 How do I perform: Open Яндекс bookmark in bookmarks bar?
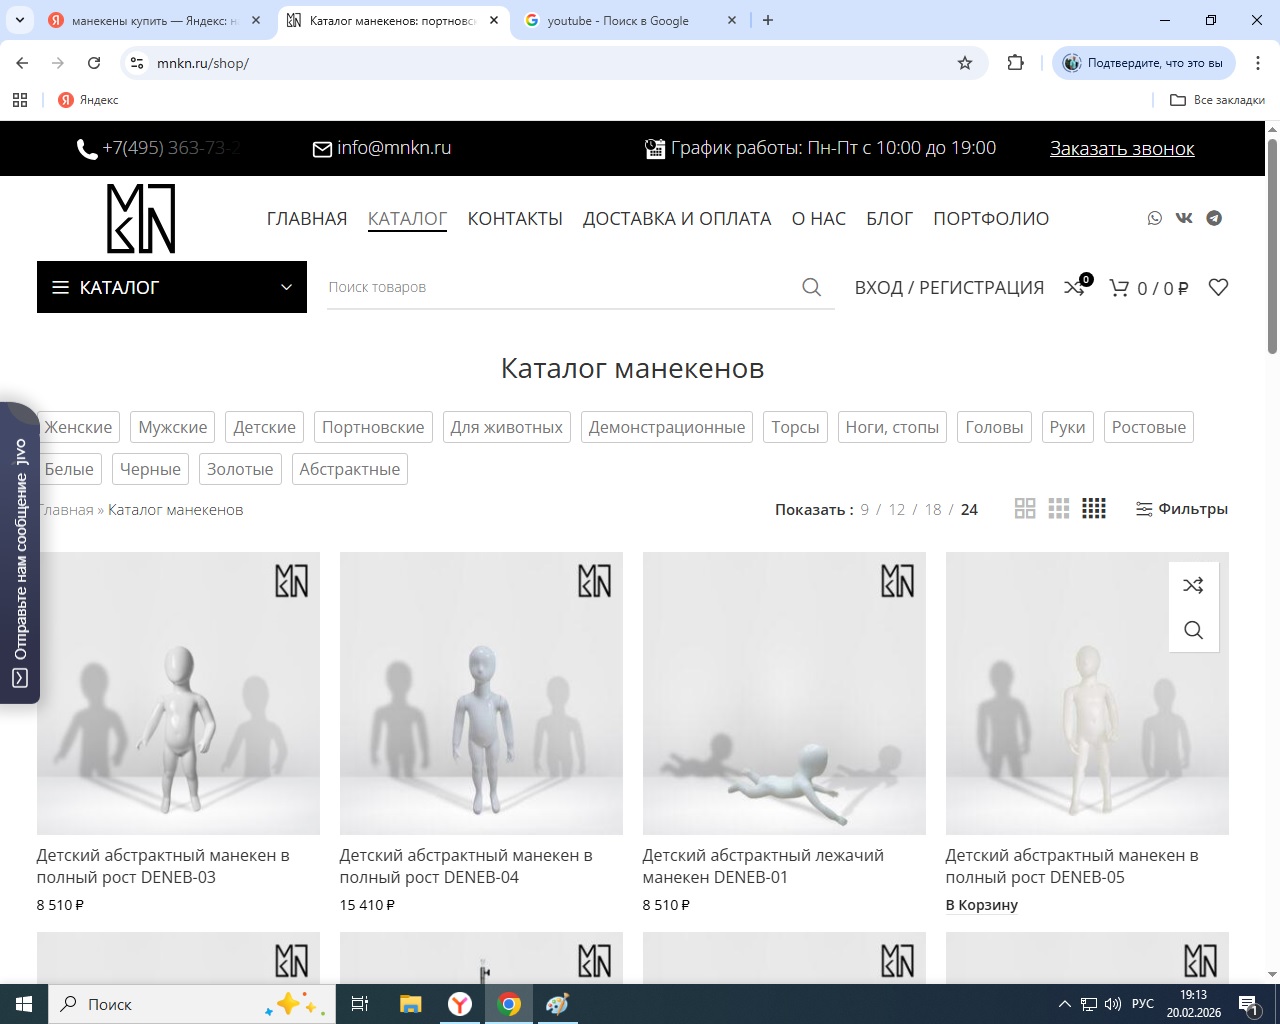[88, 100]
